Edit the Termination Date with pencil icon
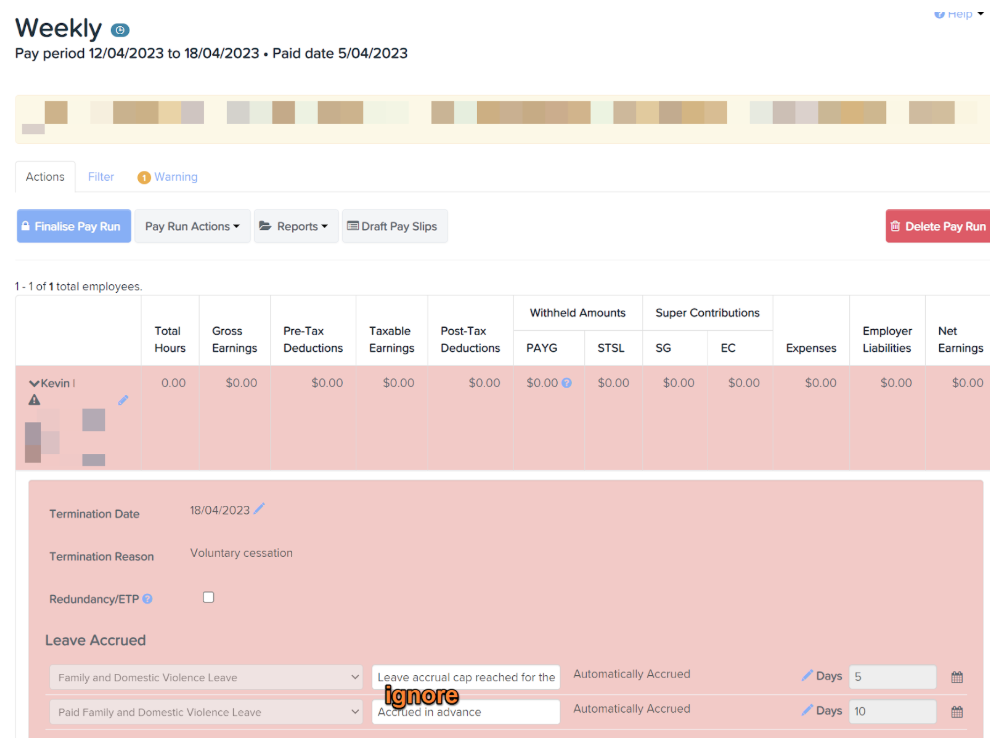990x738 pixels. tap(259, 509)
